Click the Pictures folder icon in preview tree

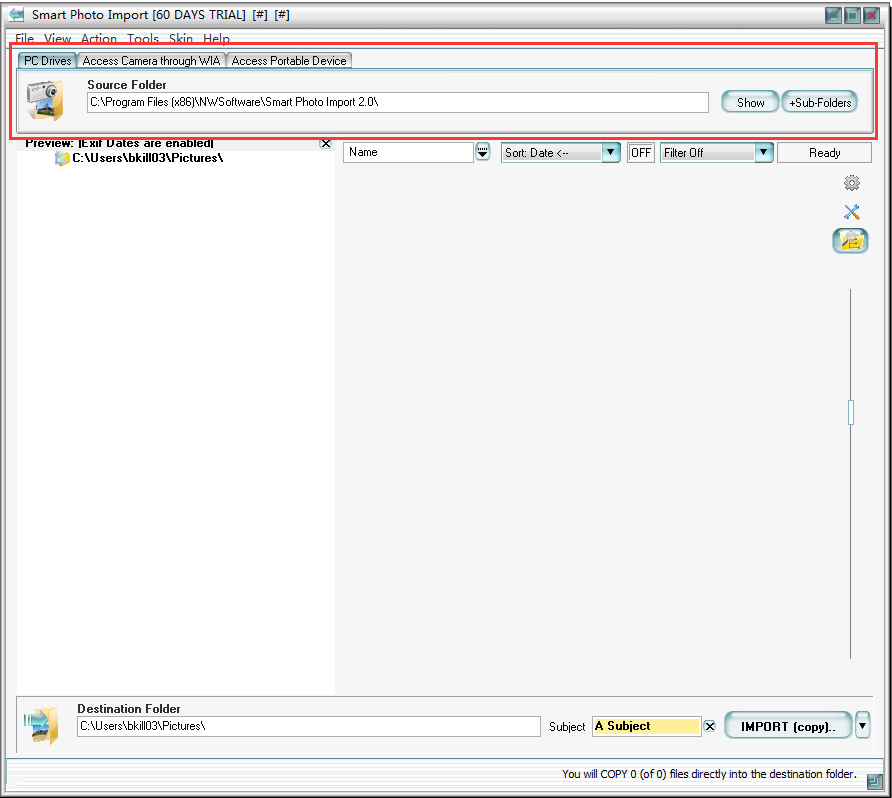61,158
